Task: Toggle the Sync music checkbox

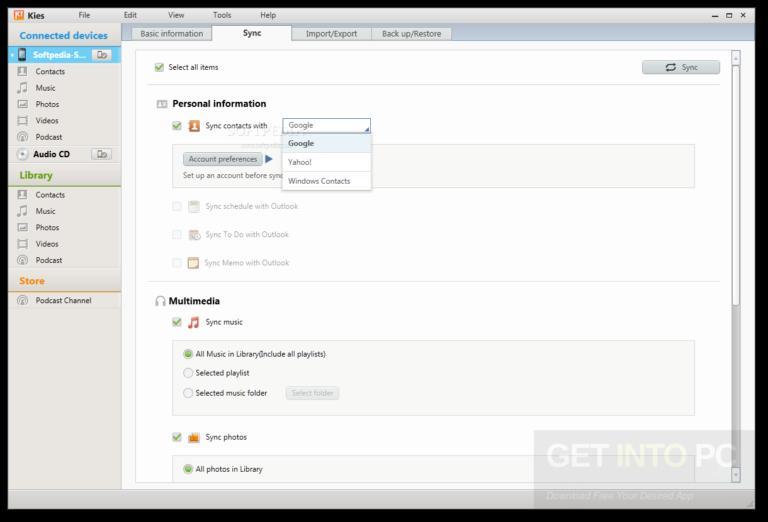Action: tap(177, 322)
